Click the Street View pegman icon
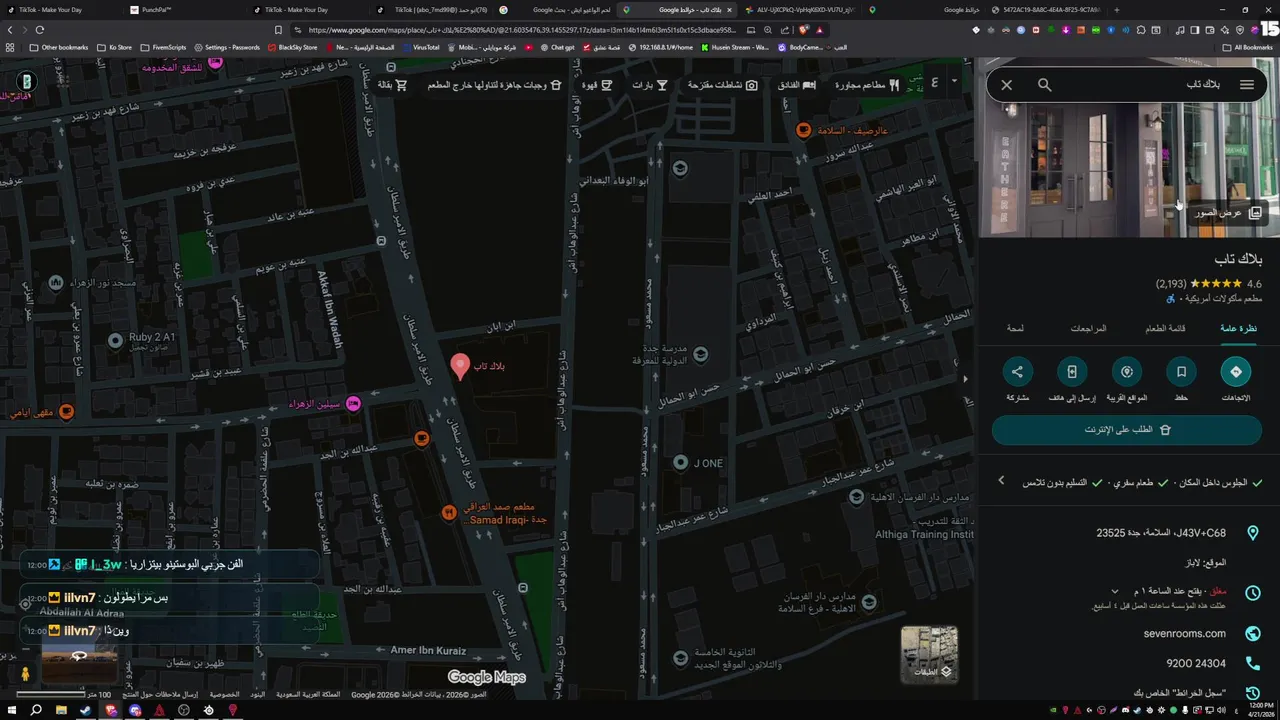 pos(25,675)
